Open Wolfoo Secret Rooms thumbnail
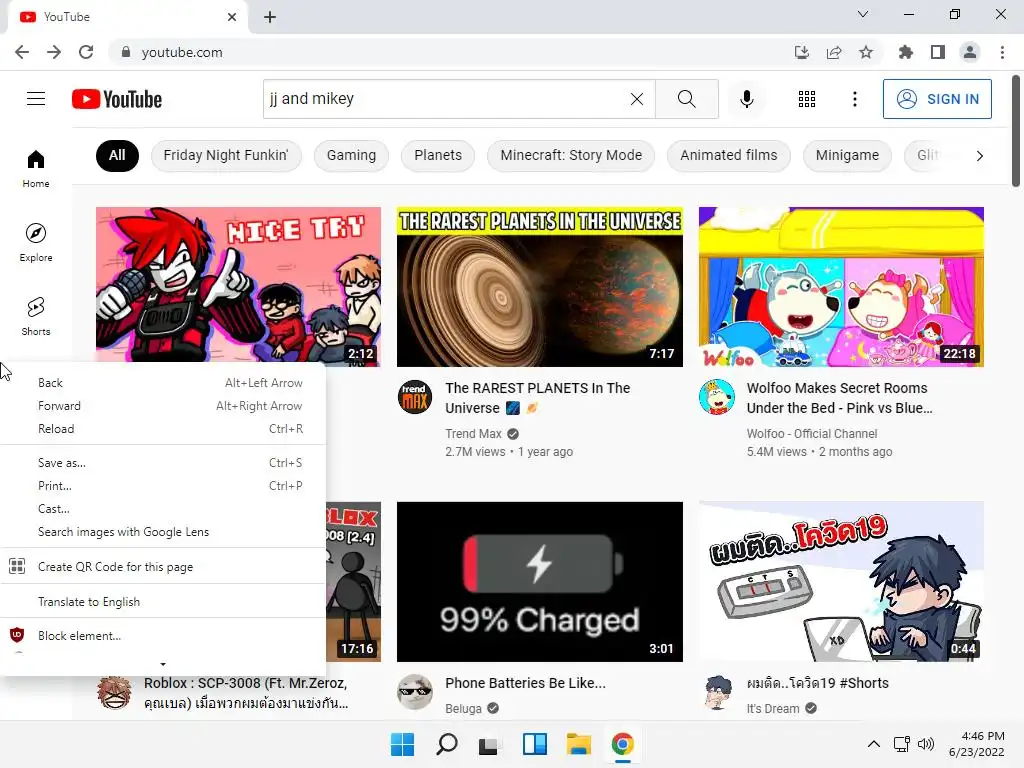 [x=841, y=287]
